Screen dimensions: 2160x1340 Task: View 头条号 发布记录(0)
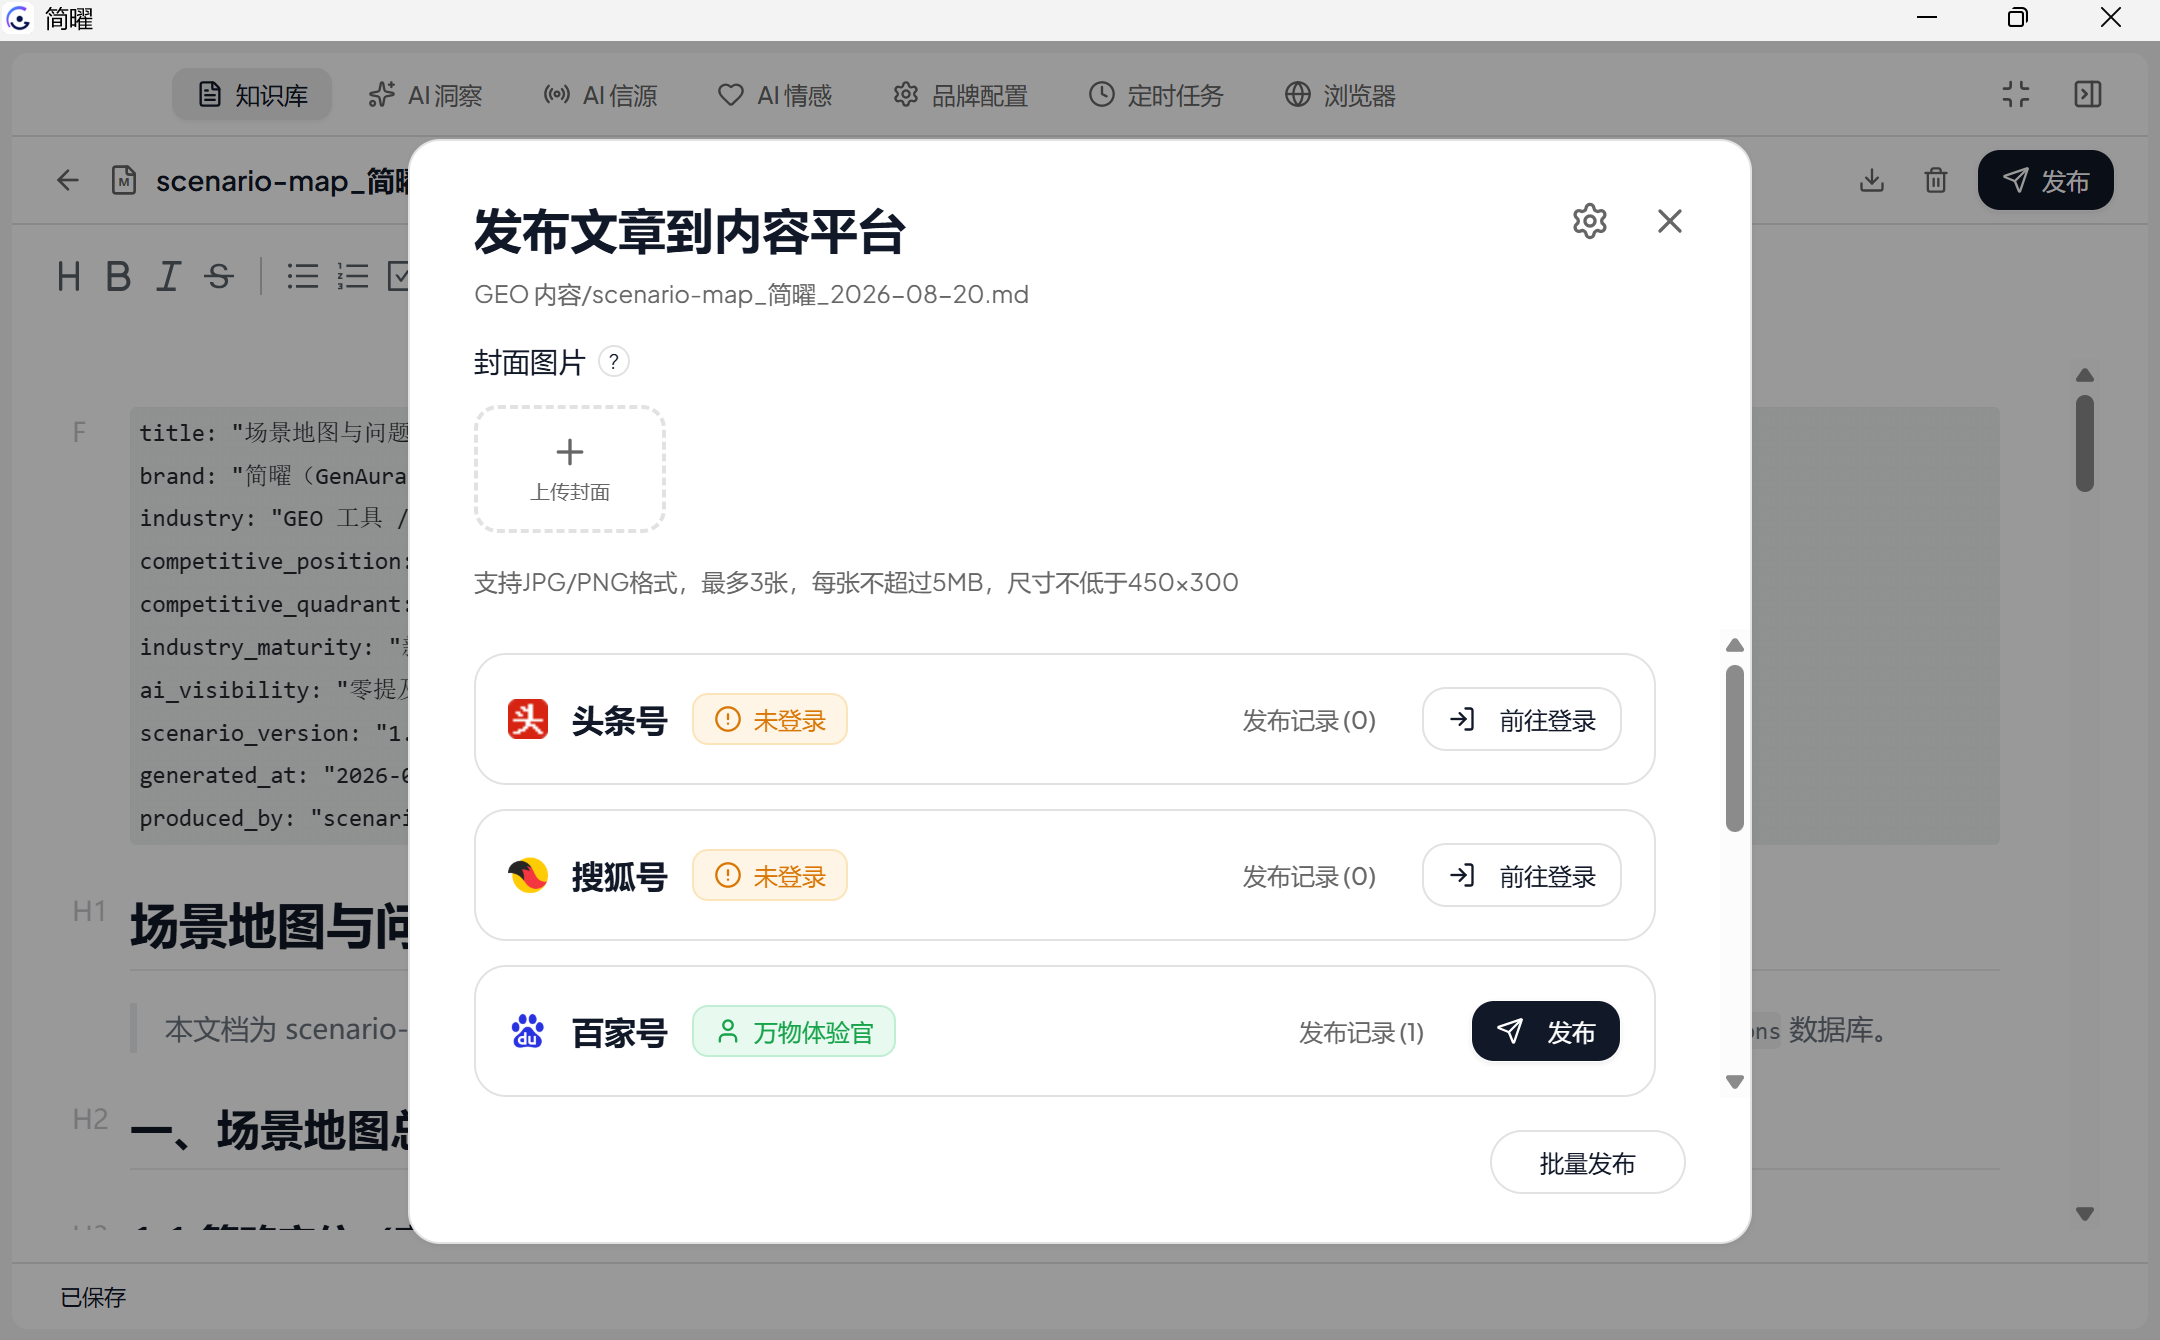click(1309, 720)
